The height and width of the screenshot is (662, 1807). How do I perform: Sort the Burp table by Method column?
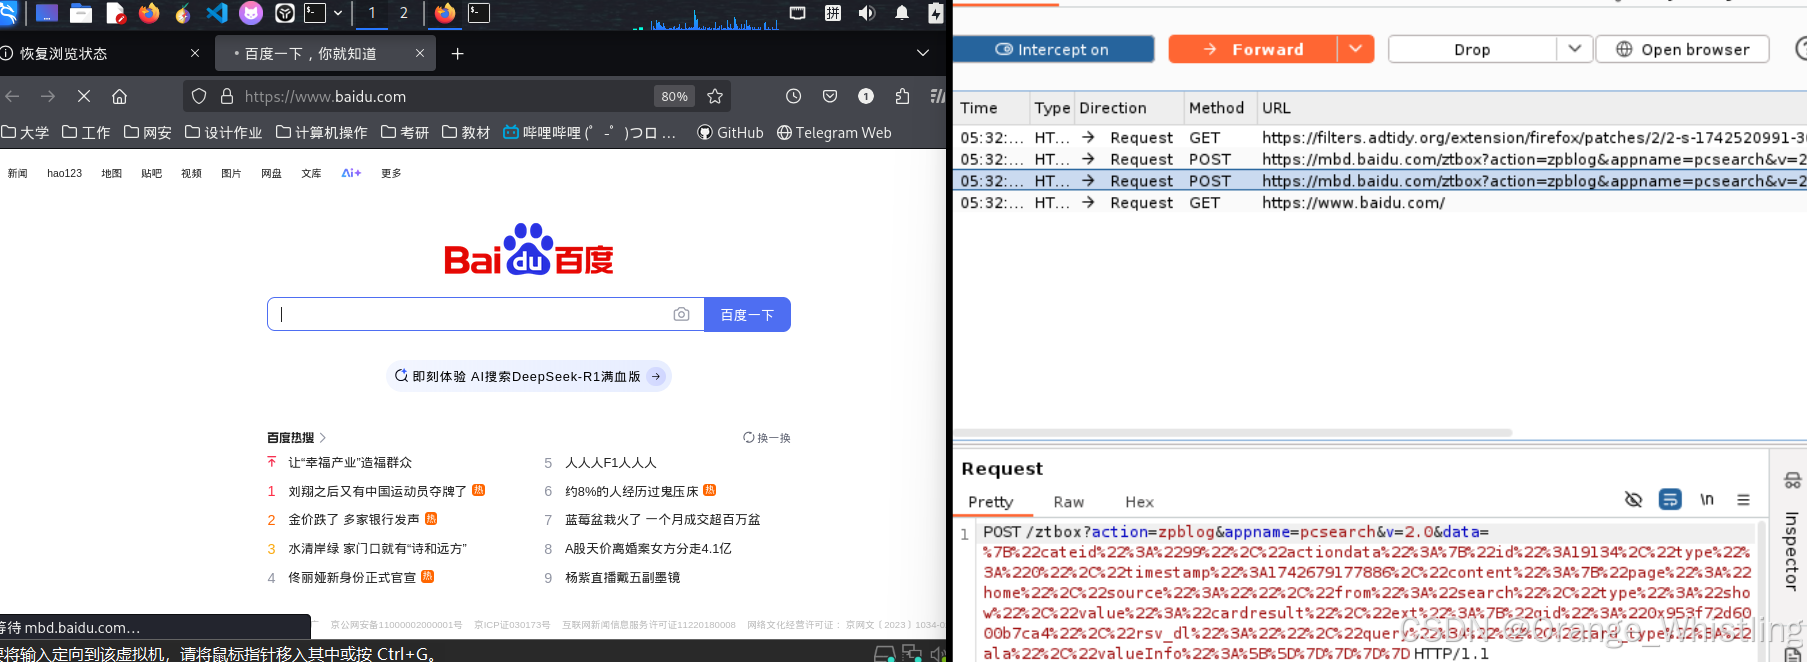[x=1216, y=108]
